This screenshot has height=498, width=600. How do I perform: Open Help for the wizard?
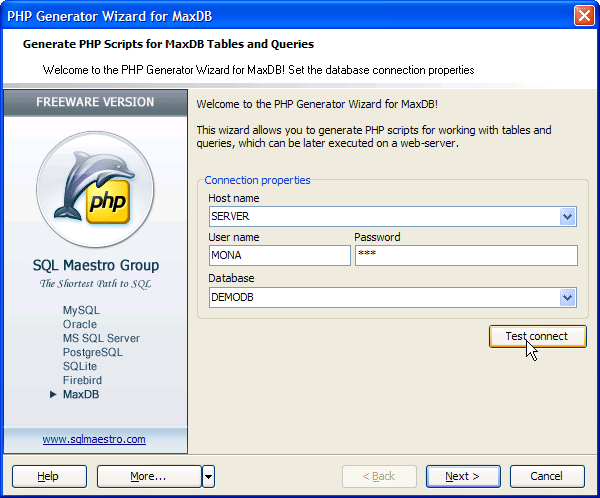tap(48, 476)
